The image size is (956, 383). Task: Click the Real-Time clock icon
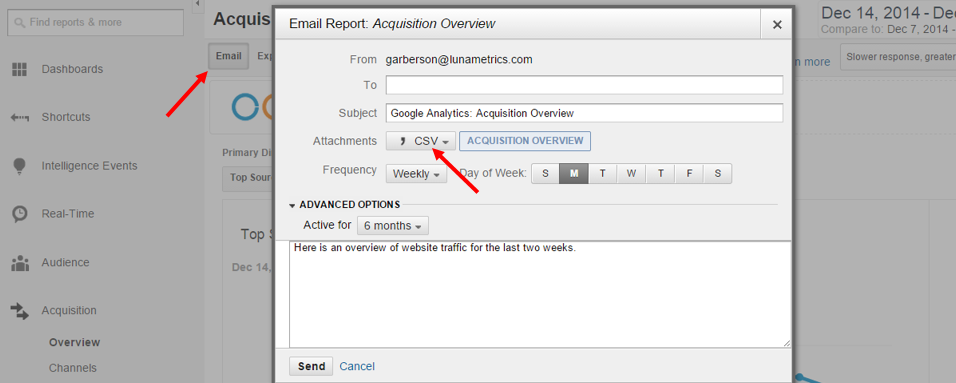click(20, 214)
